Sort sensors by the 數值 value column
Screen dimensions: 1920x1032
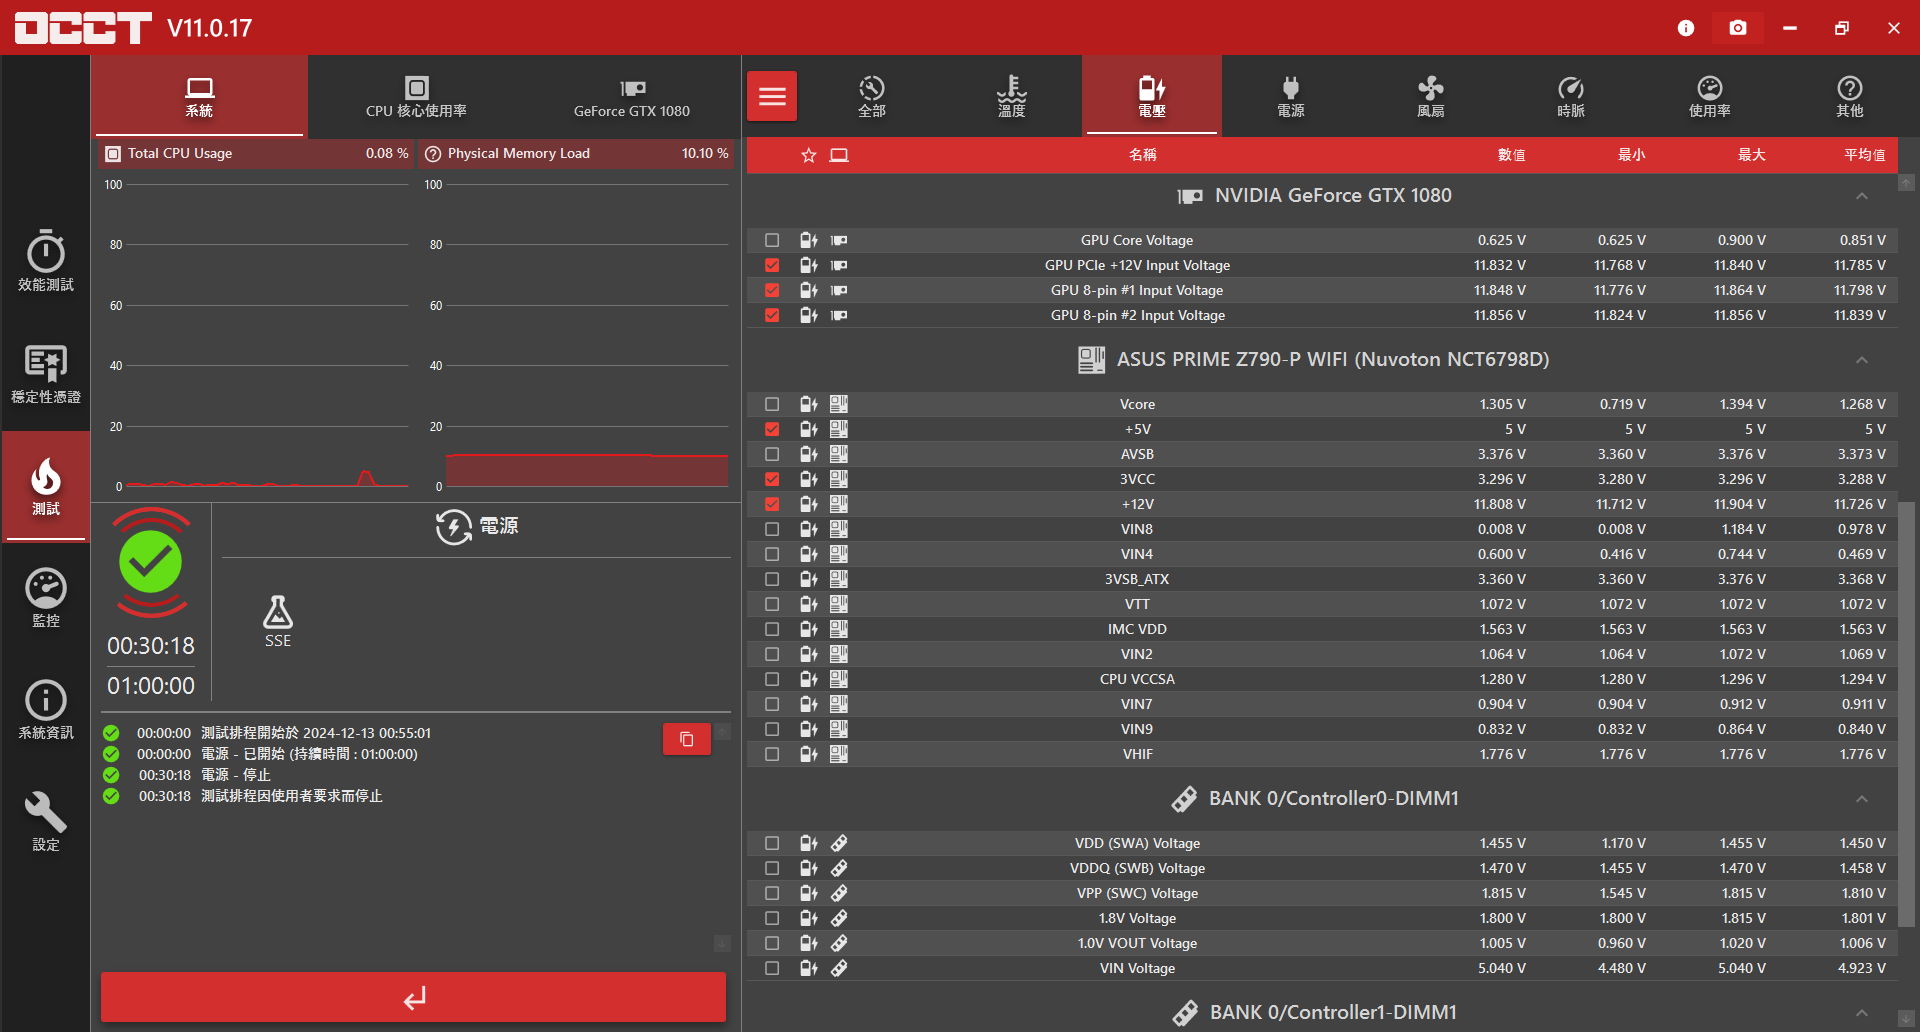[x=1511, y=155]
